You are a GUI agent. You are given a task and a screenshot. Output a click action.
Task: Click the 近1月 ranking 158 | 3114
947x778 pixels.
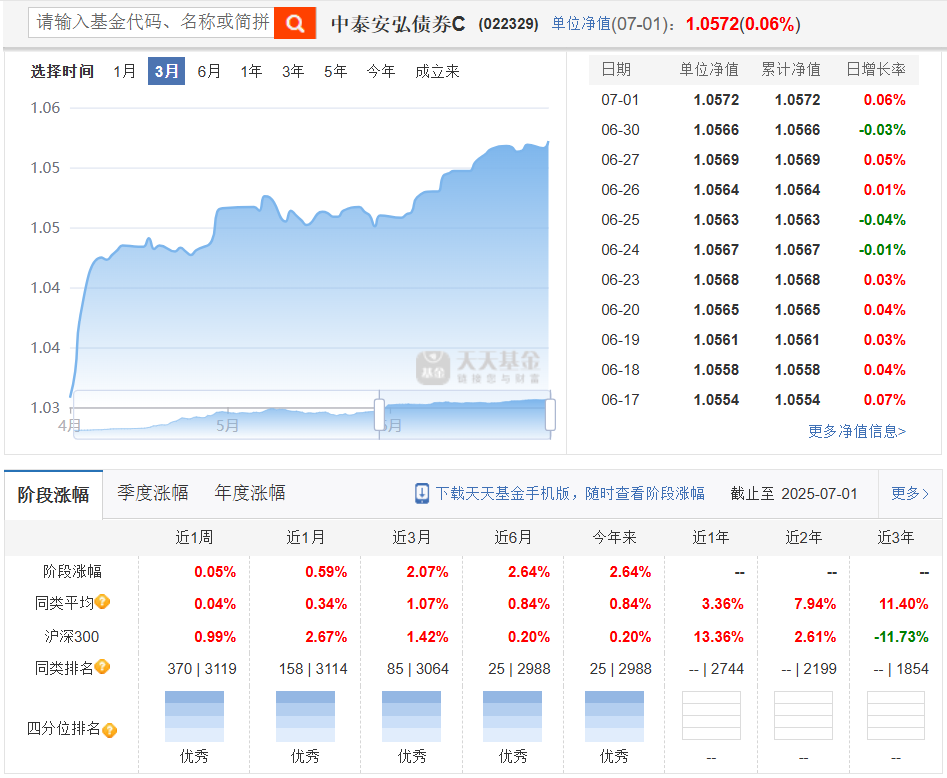(313, 669)
